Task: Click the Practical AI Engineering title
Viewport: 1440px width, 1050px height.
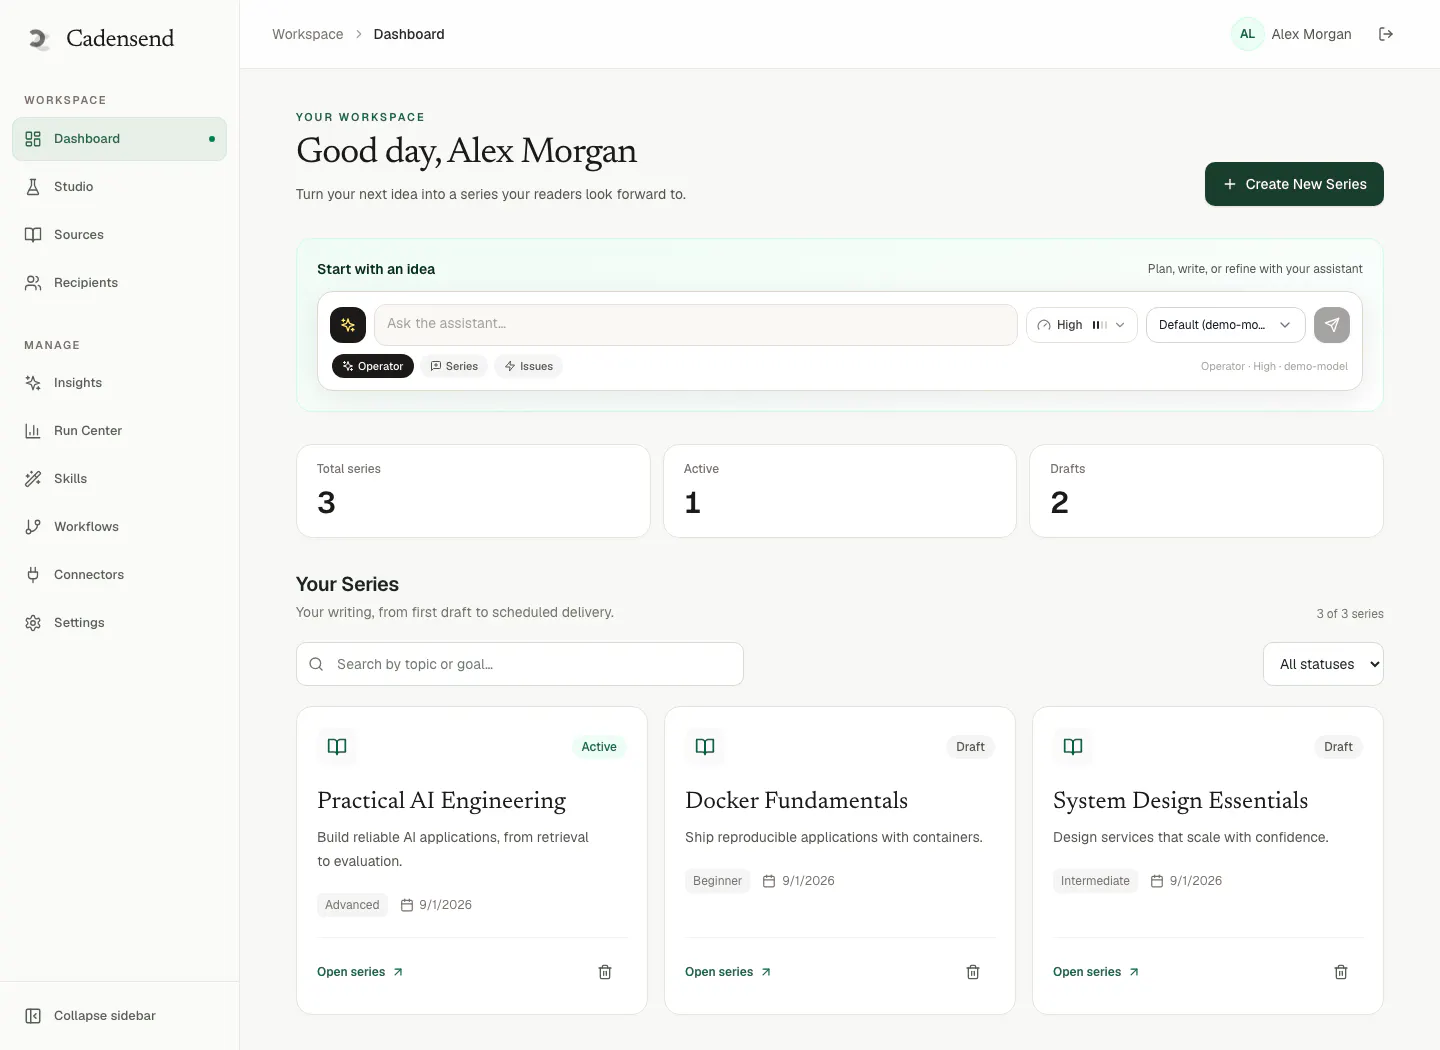Action: [x=441, y=800]
